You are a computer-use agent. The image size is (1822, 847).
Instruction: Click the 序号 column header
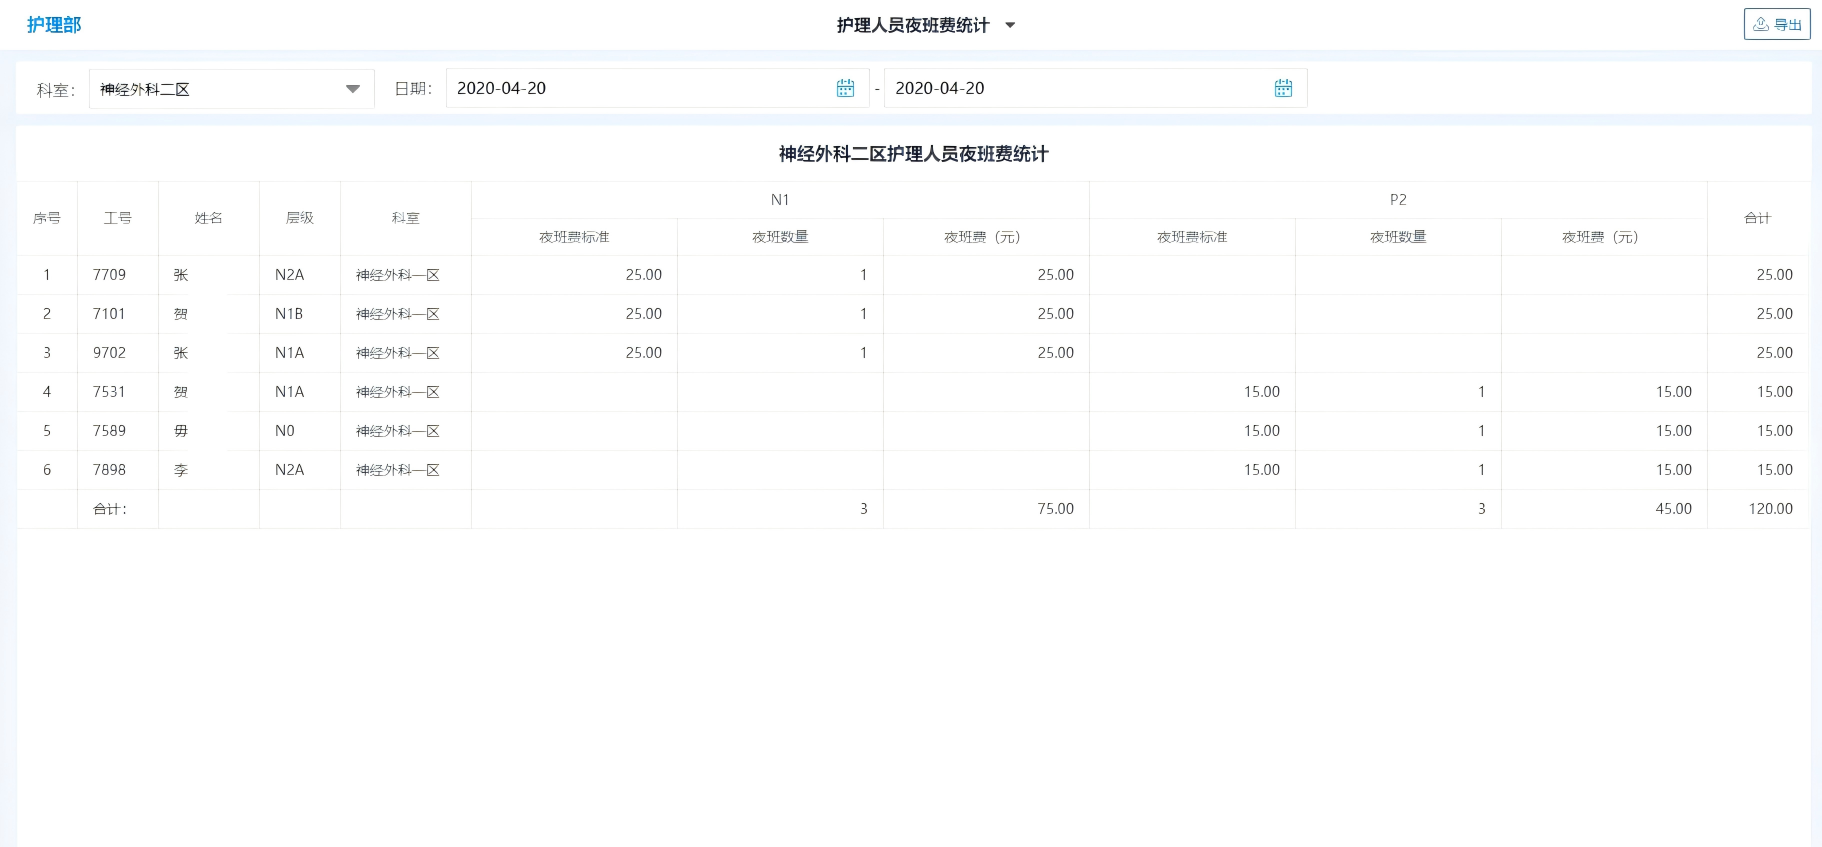click(47, 218)
